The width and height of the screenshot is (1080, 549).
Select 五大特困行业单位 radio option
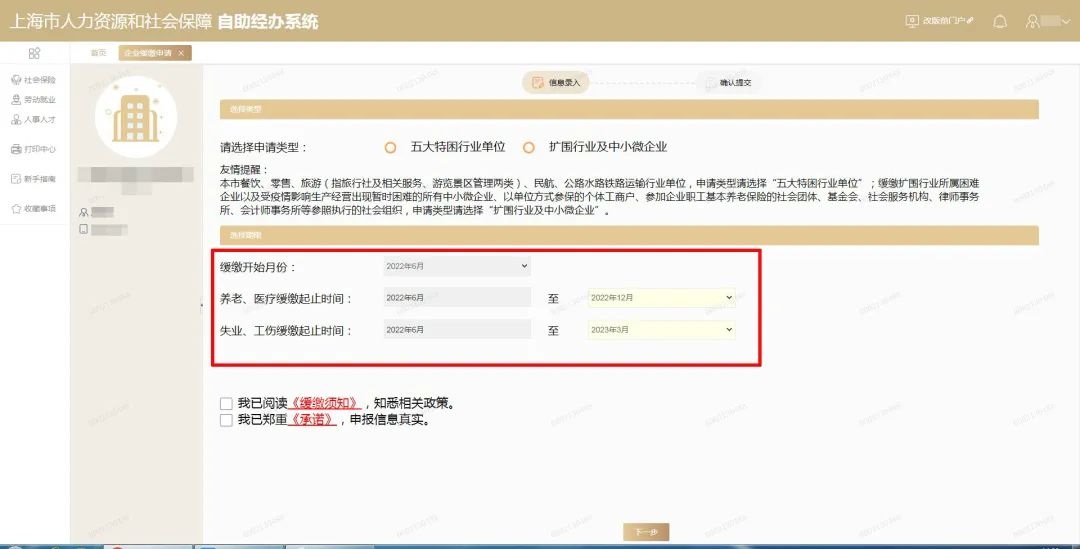391,147
